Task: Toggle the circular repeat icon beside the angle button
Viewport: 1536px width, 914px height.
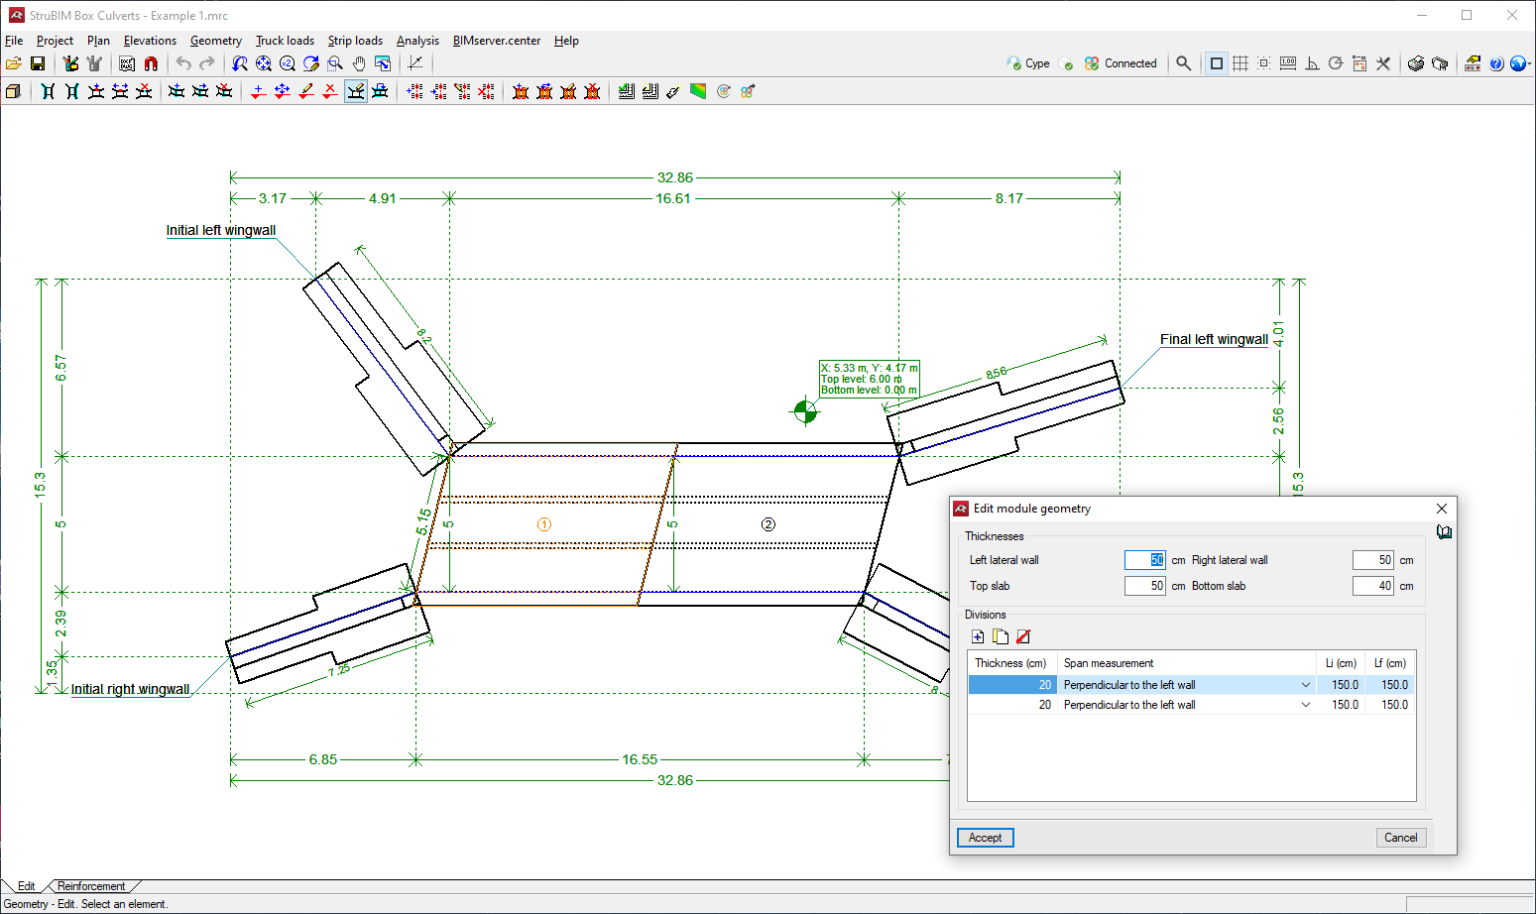Action: coord(1336,63)
